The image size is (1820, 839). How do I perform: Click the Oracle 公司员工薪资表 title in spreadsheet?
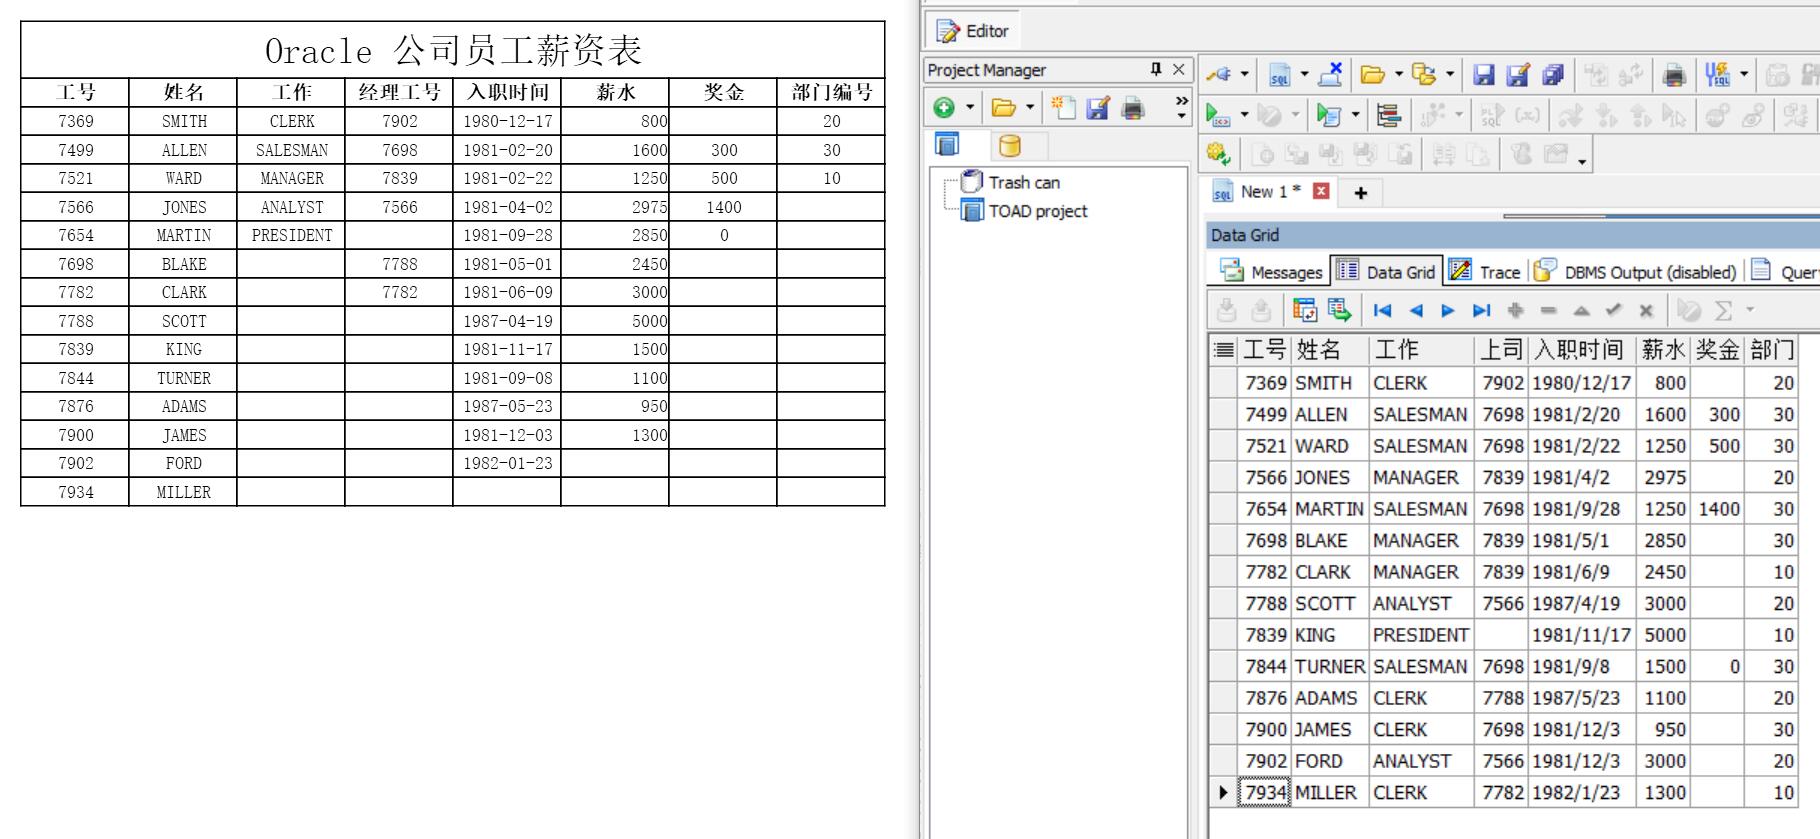(x=453, y=50)
